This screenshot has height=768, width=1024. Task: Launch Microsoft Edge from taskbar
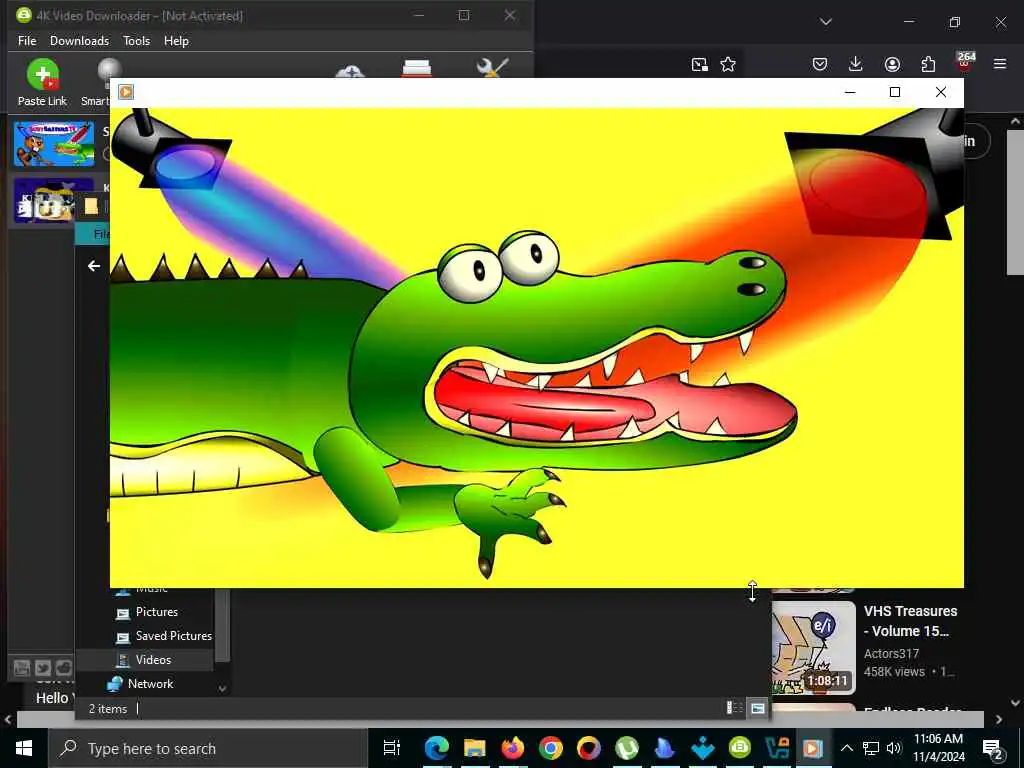437,748
